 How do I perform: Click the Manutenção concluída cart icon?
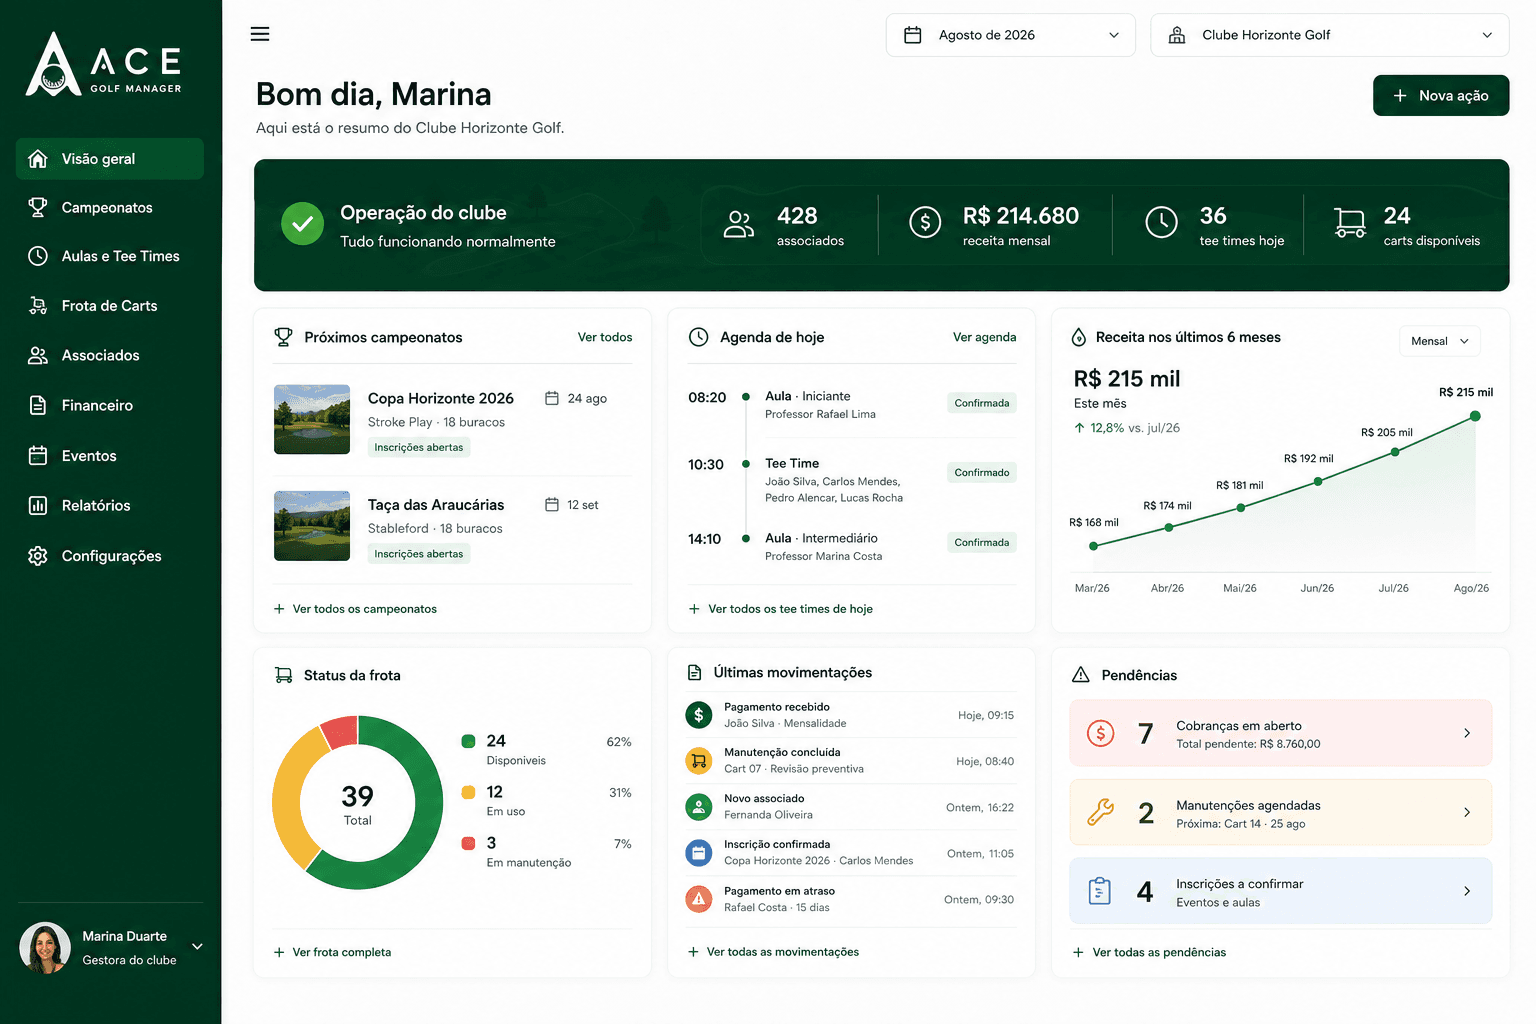[698, 761]
